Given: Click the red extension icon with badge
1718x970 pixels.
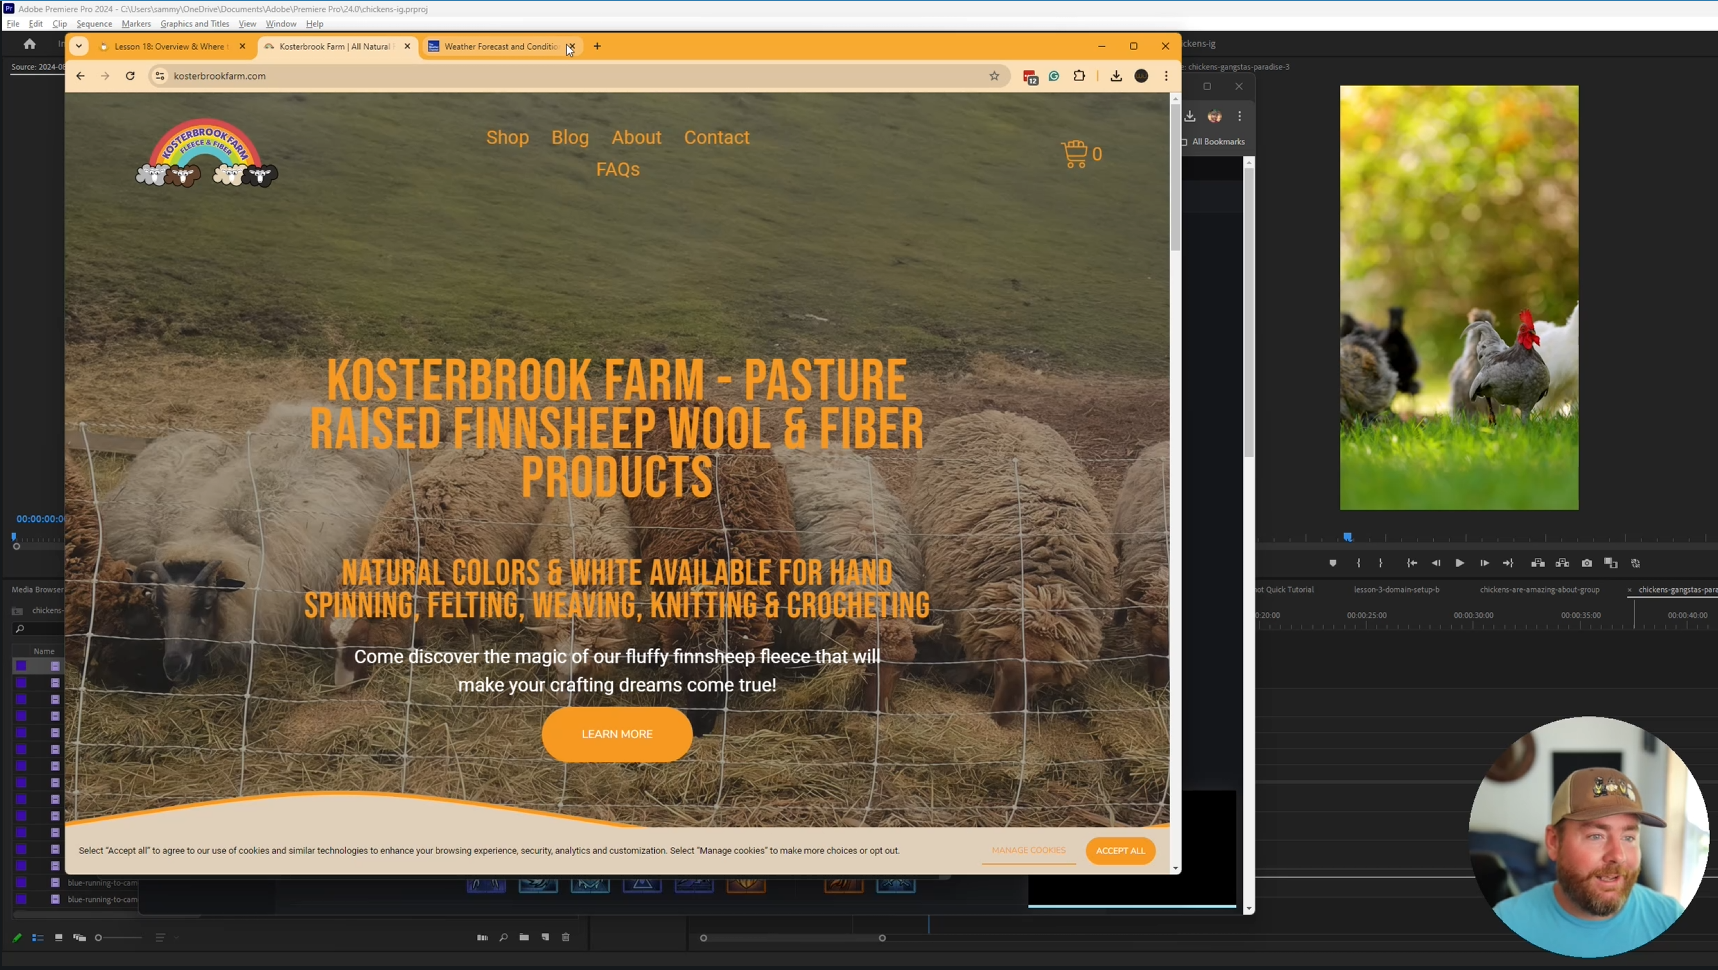Looking at the screenshot, I should [x=1030, y=77].
